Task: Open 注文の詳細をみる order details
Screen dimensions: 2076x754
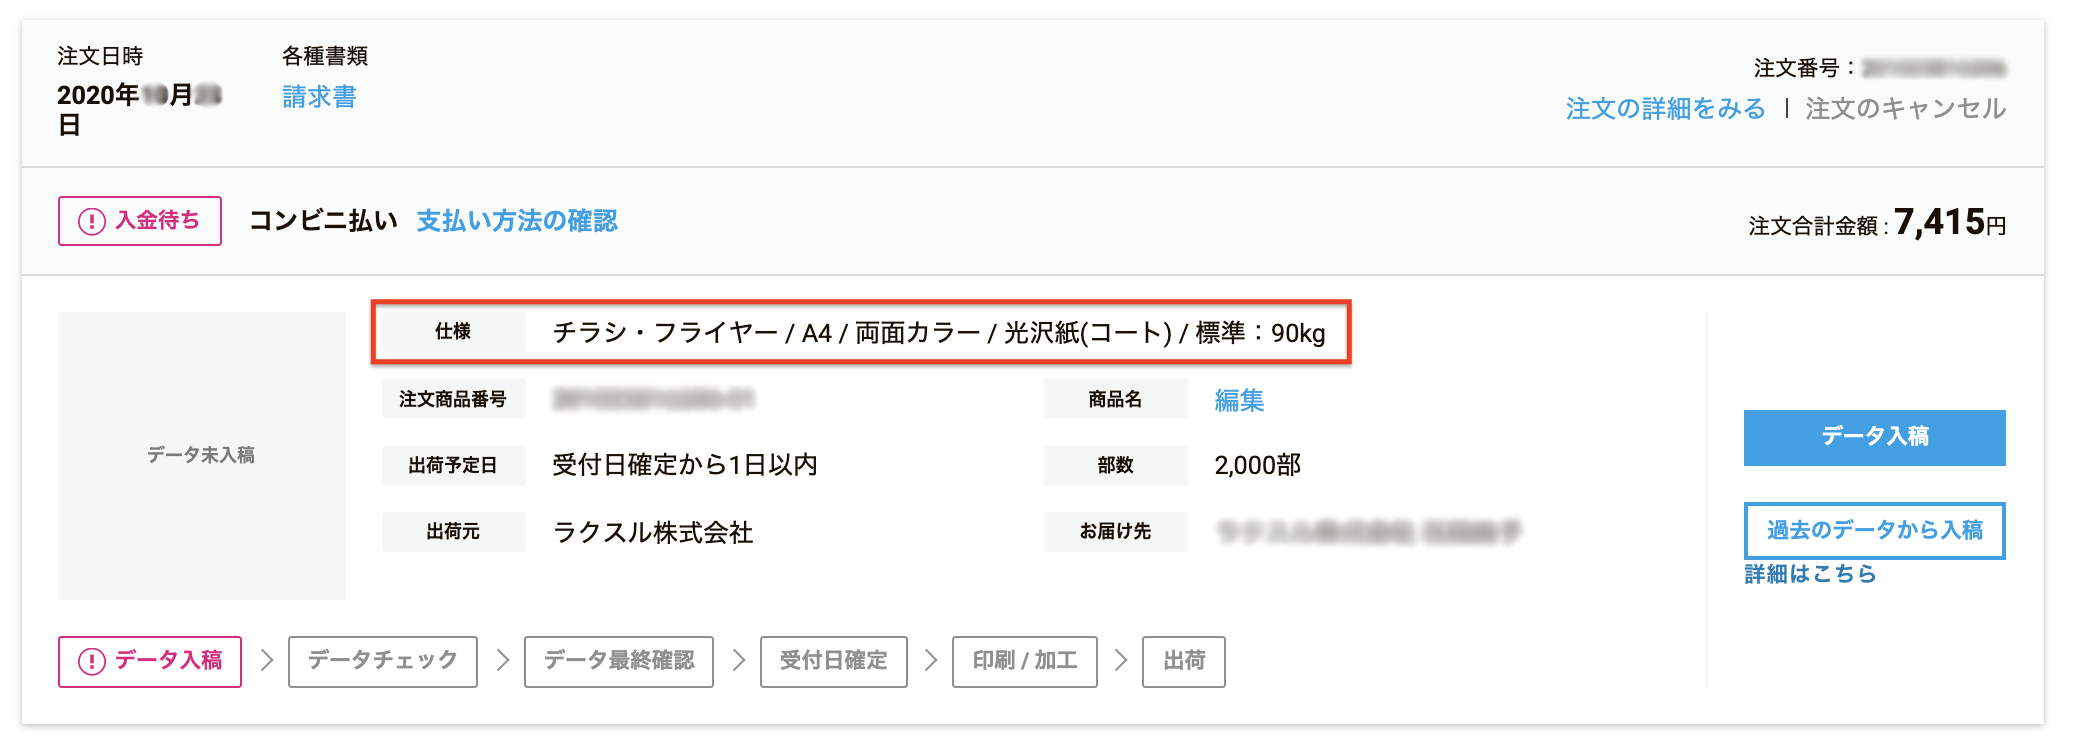Action: click(1665, 108)
